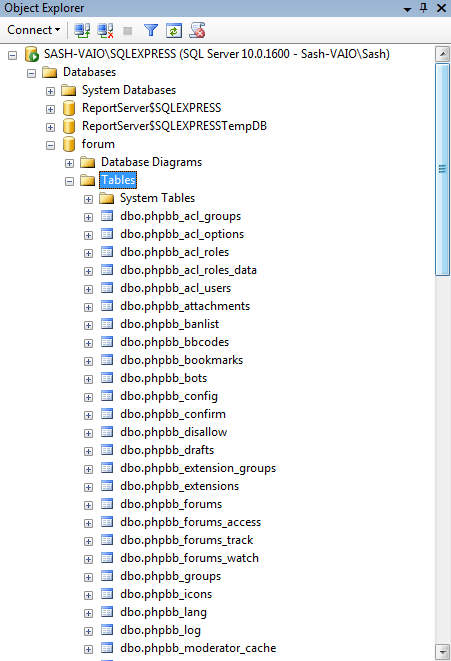Click the green Refresh icon
Viewport: 451px width, 661px height.
pyautogui.click(x=174, y=30)
